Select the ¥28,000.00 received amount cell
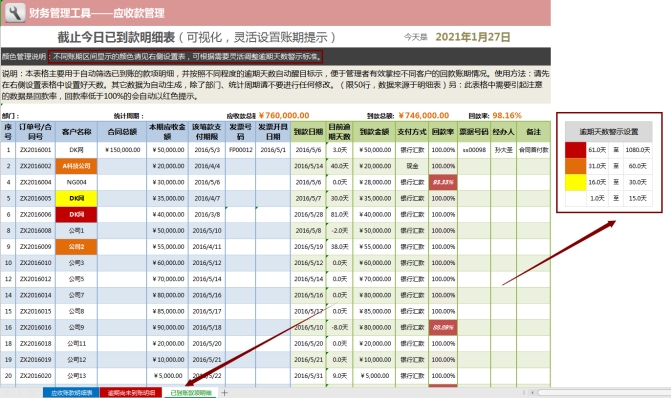671x398 pixels. [374, 182]
